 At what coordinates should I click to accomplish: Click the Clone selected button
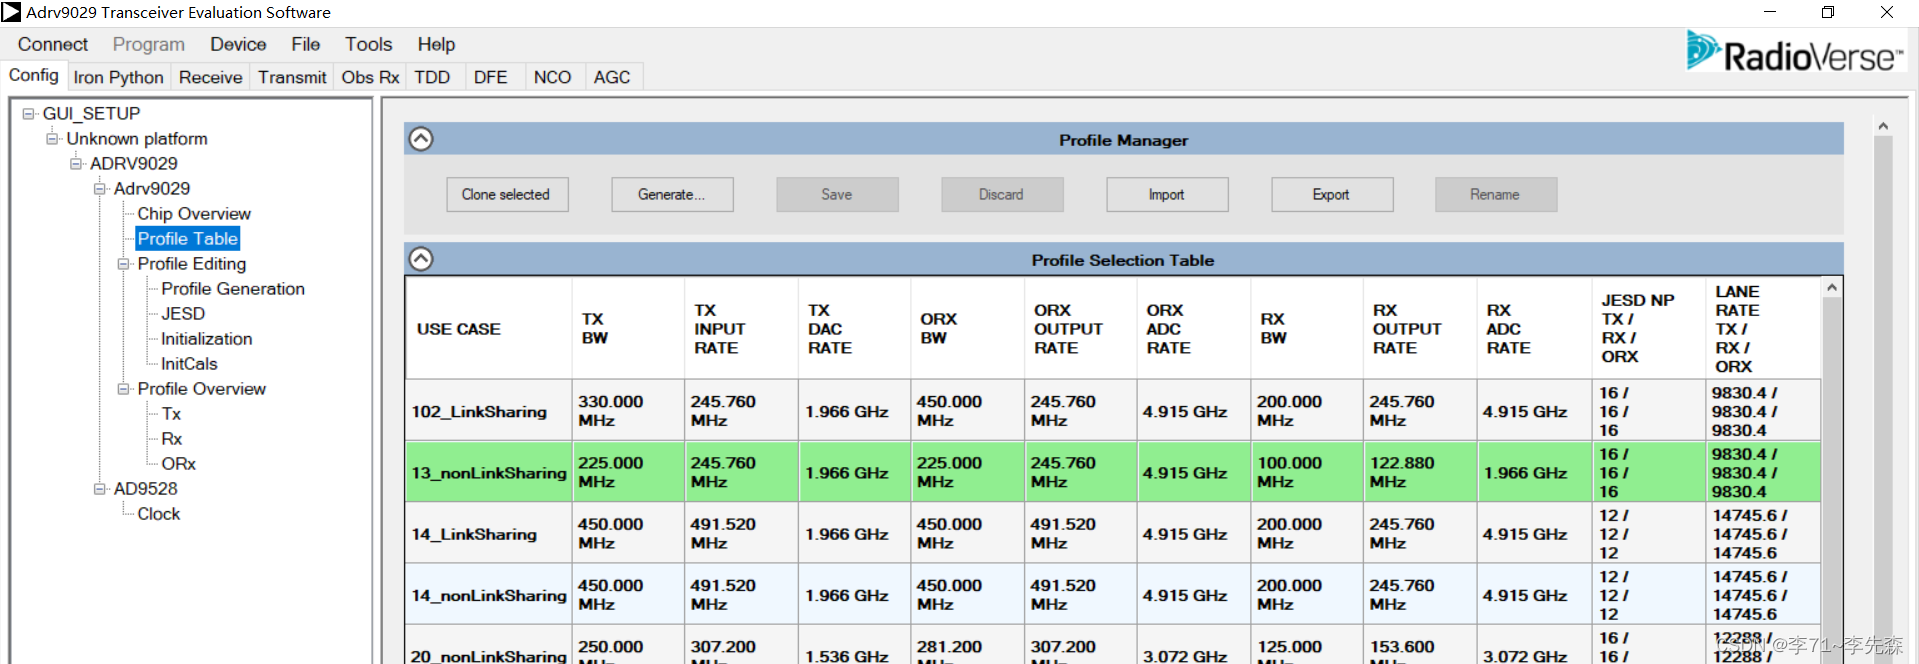[507, 195]
